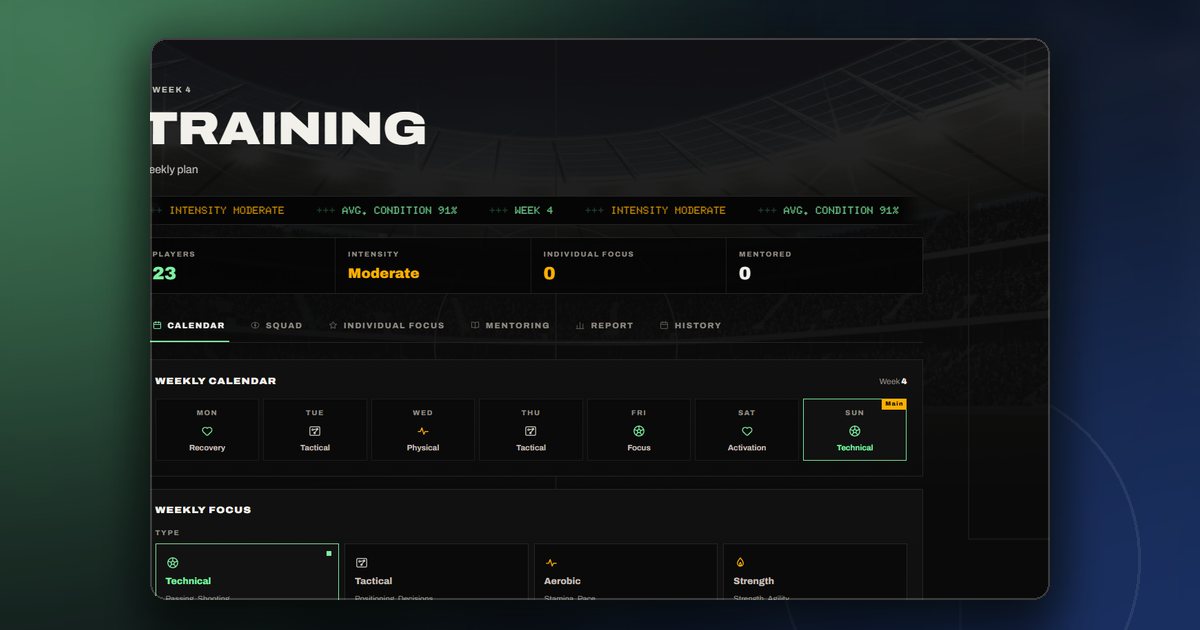Click the Main badge on Sunday

tap(894, 404)
